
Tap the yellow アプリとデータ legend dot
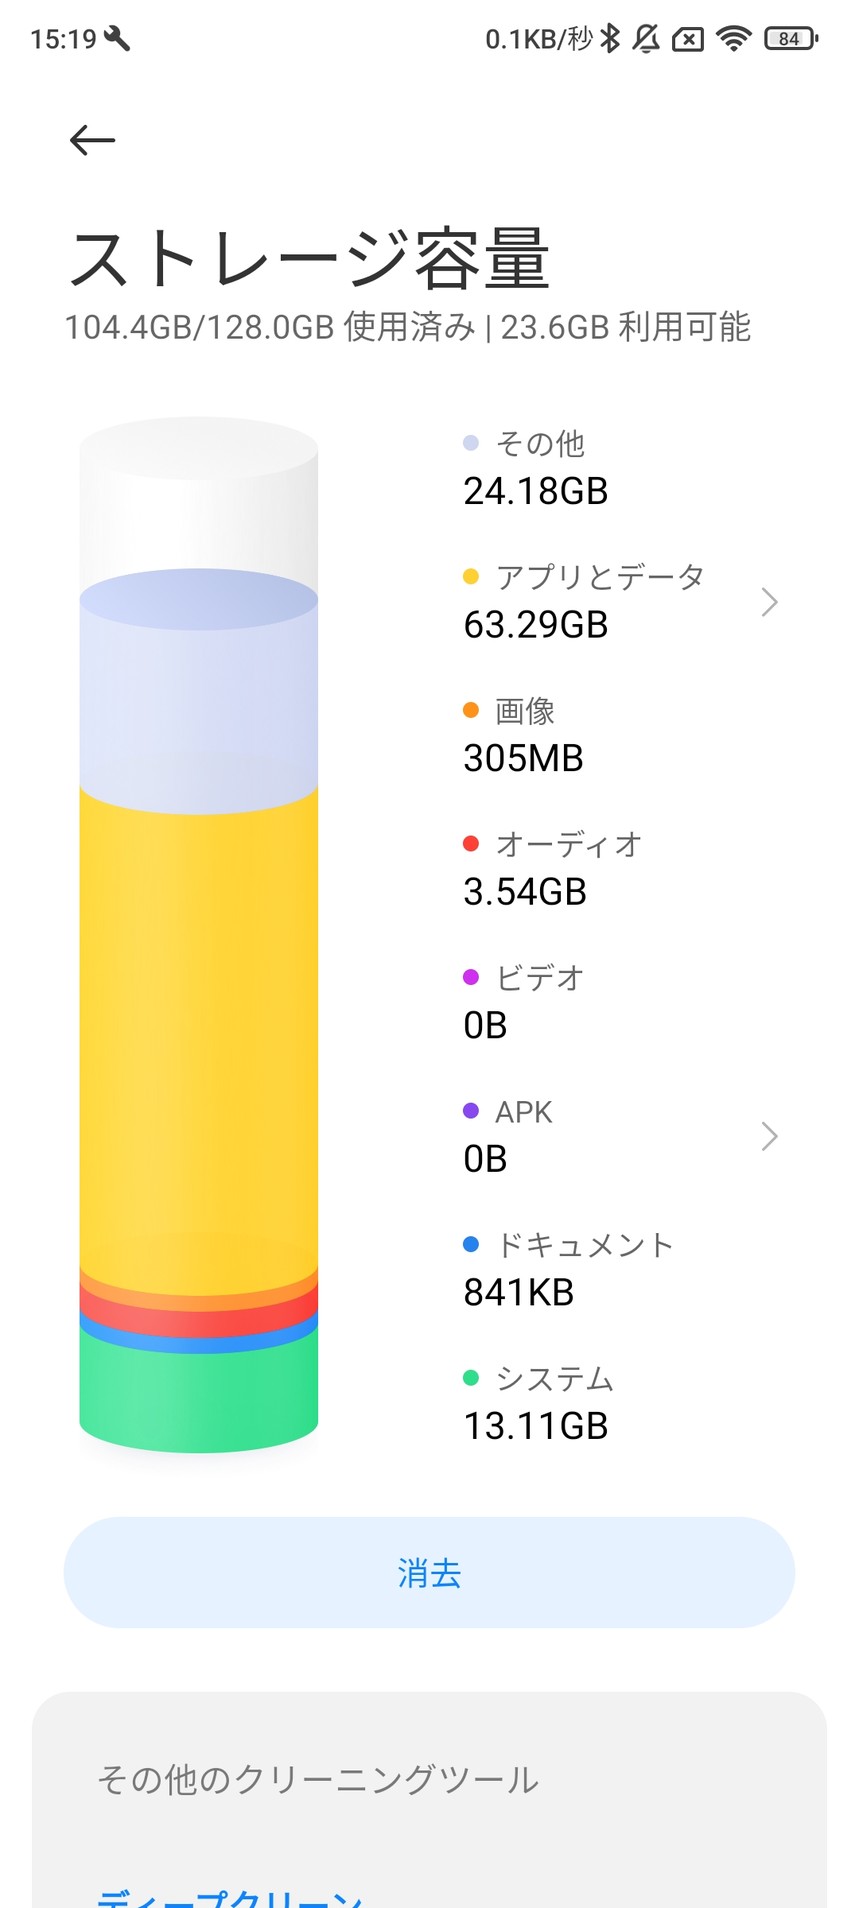click(x=471, y=577)
